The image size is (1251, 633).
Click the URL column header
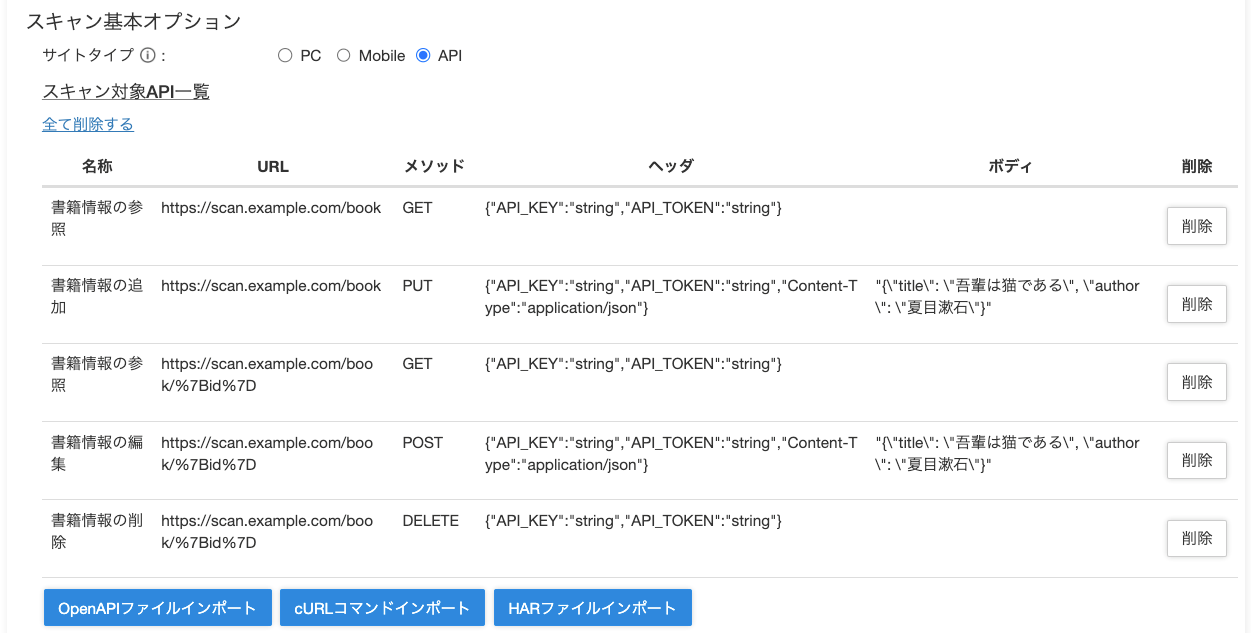pos(273,166)
